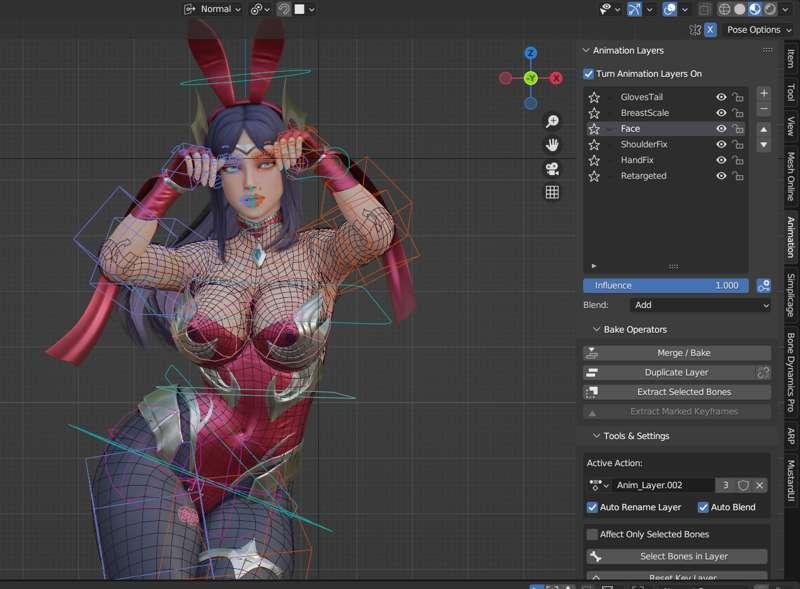The width and height of the screenshot is (800, 589).
Task: Open the shading options dropdown arrow
Action: [785, 9]
